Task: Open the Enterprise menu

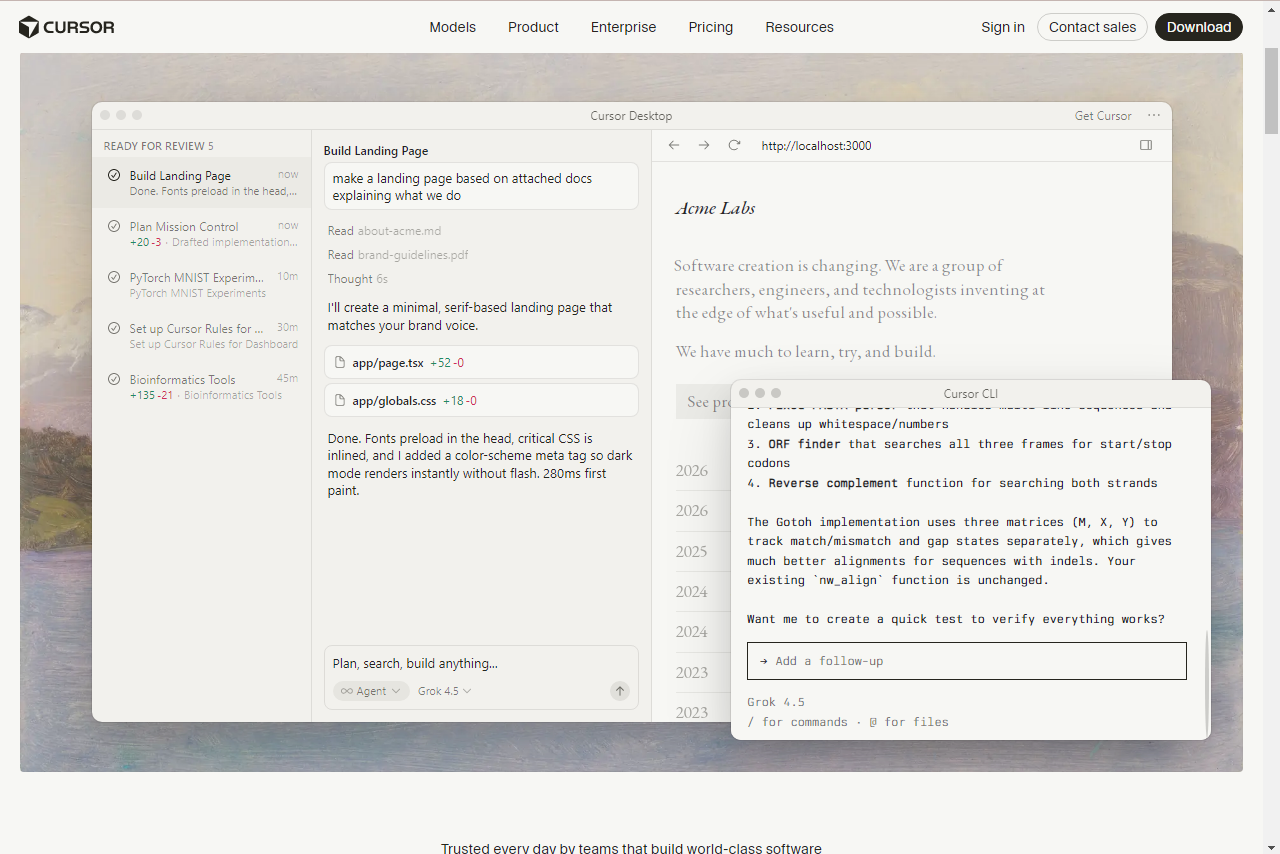Action: (x=623, y=27)
